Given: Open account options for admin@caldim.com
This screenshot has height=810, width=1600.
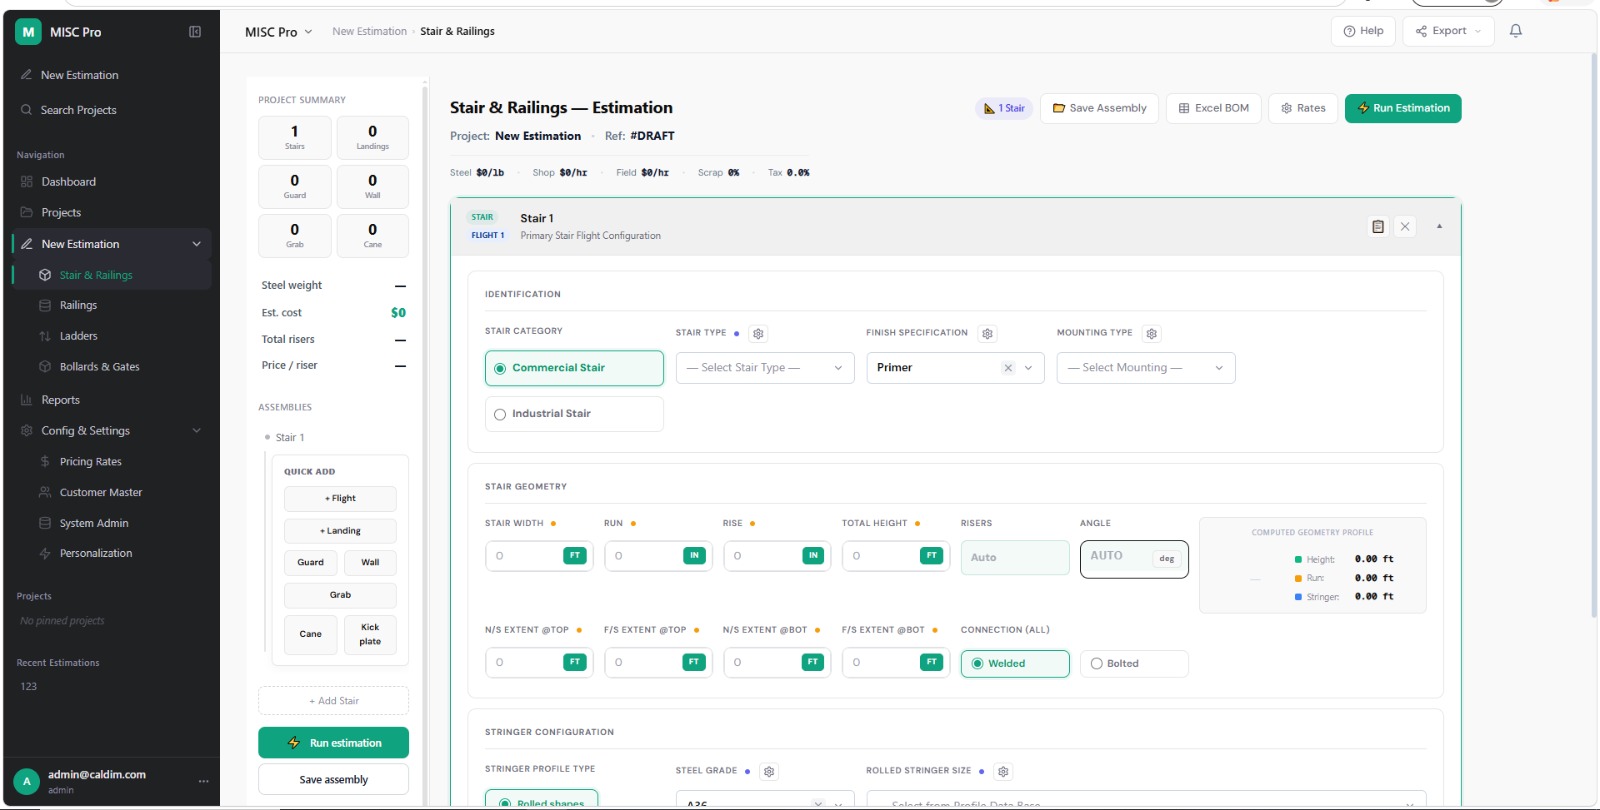Looking at the screenshot, I should coord(204,781).
